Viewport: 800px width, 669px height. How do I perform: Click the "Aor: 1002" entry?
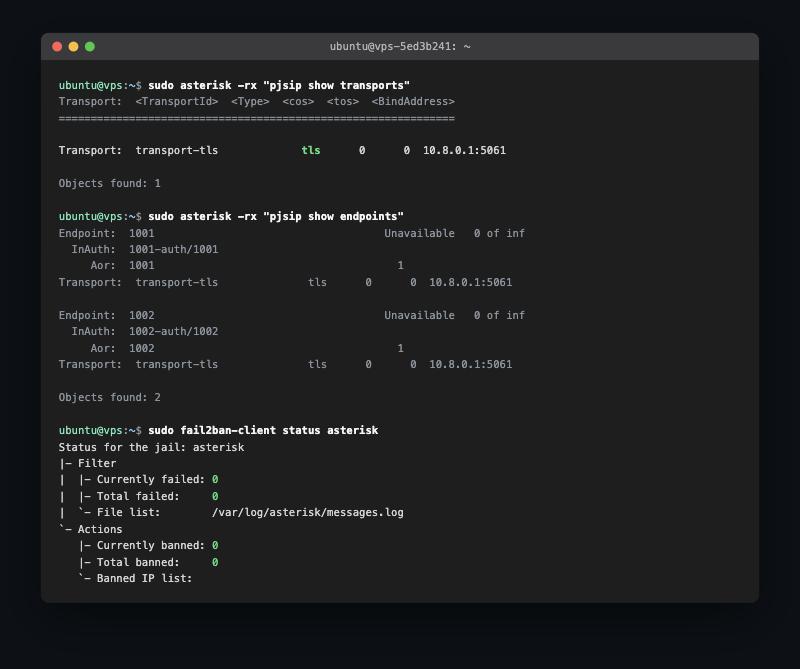(x=122, y=348)
